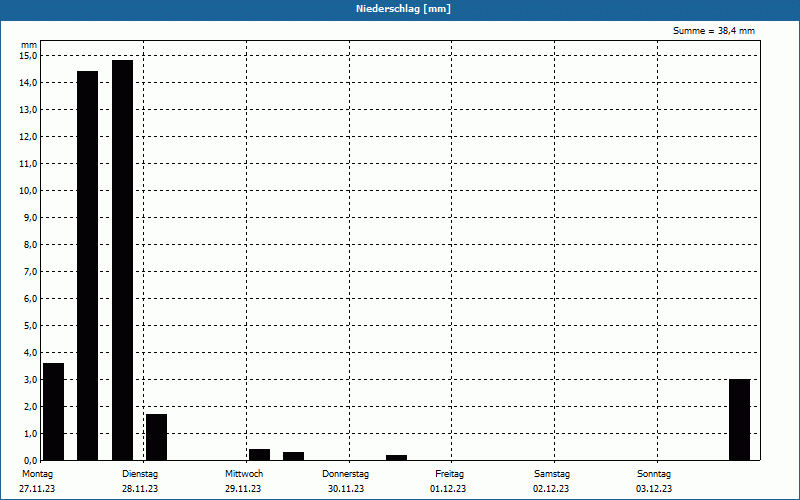Click the 'Montag' axis label
The height and width of the screenshot is (500, 800).
tap(37, 474)
